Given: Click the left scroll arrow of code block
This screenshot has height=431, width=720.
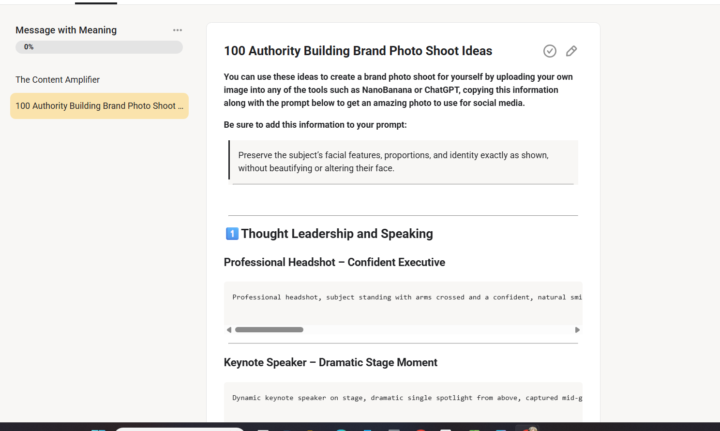Looking at the screenshot, I should pyautogui.click(x=228, y=329).
